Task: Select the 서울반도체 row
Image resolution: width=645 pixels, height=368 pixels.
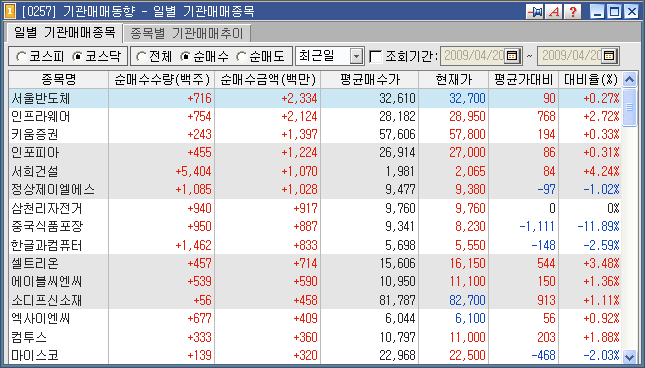Action: tap(315, 98)
